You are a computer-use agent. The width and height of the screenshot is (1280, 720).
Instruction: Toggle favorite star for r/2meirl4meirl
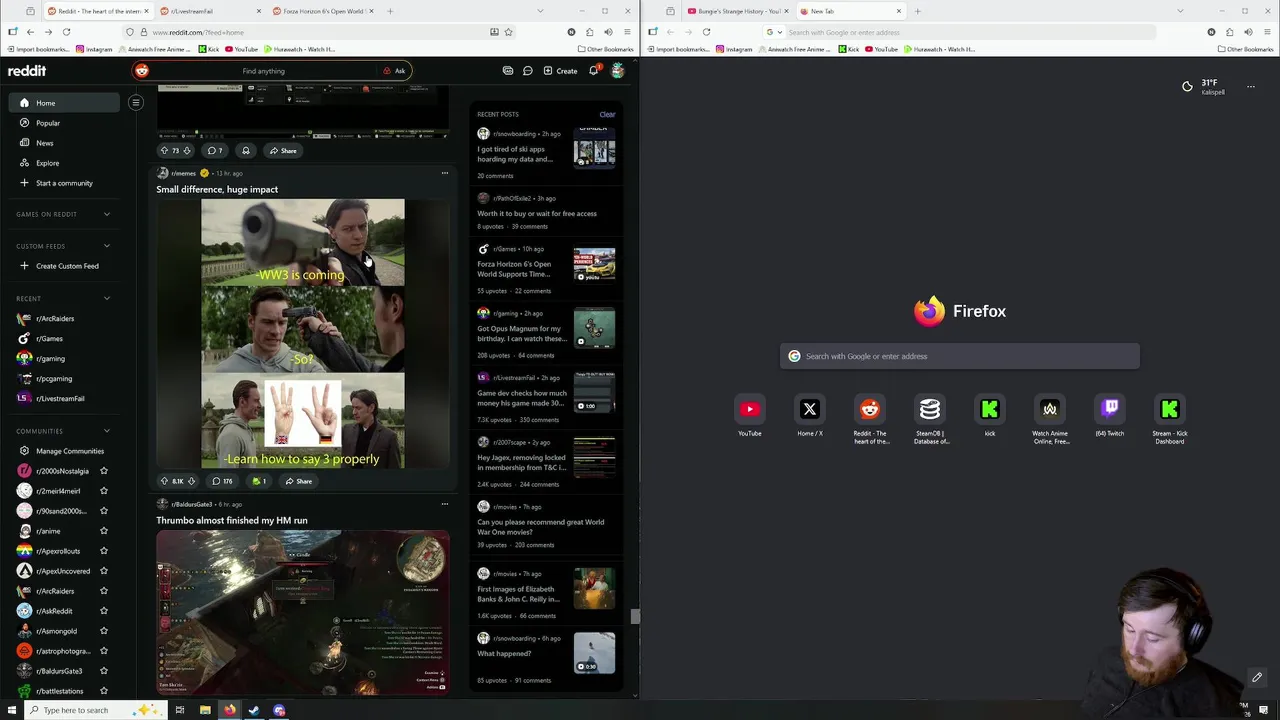(103, 491)
